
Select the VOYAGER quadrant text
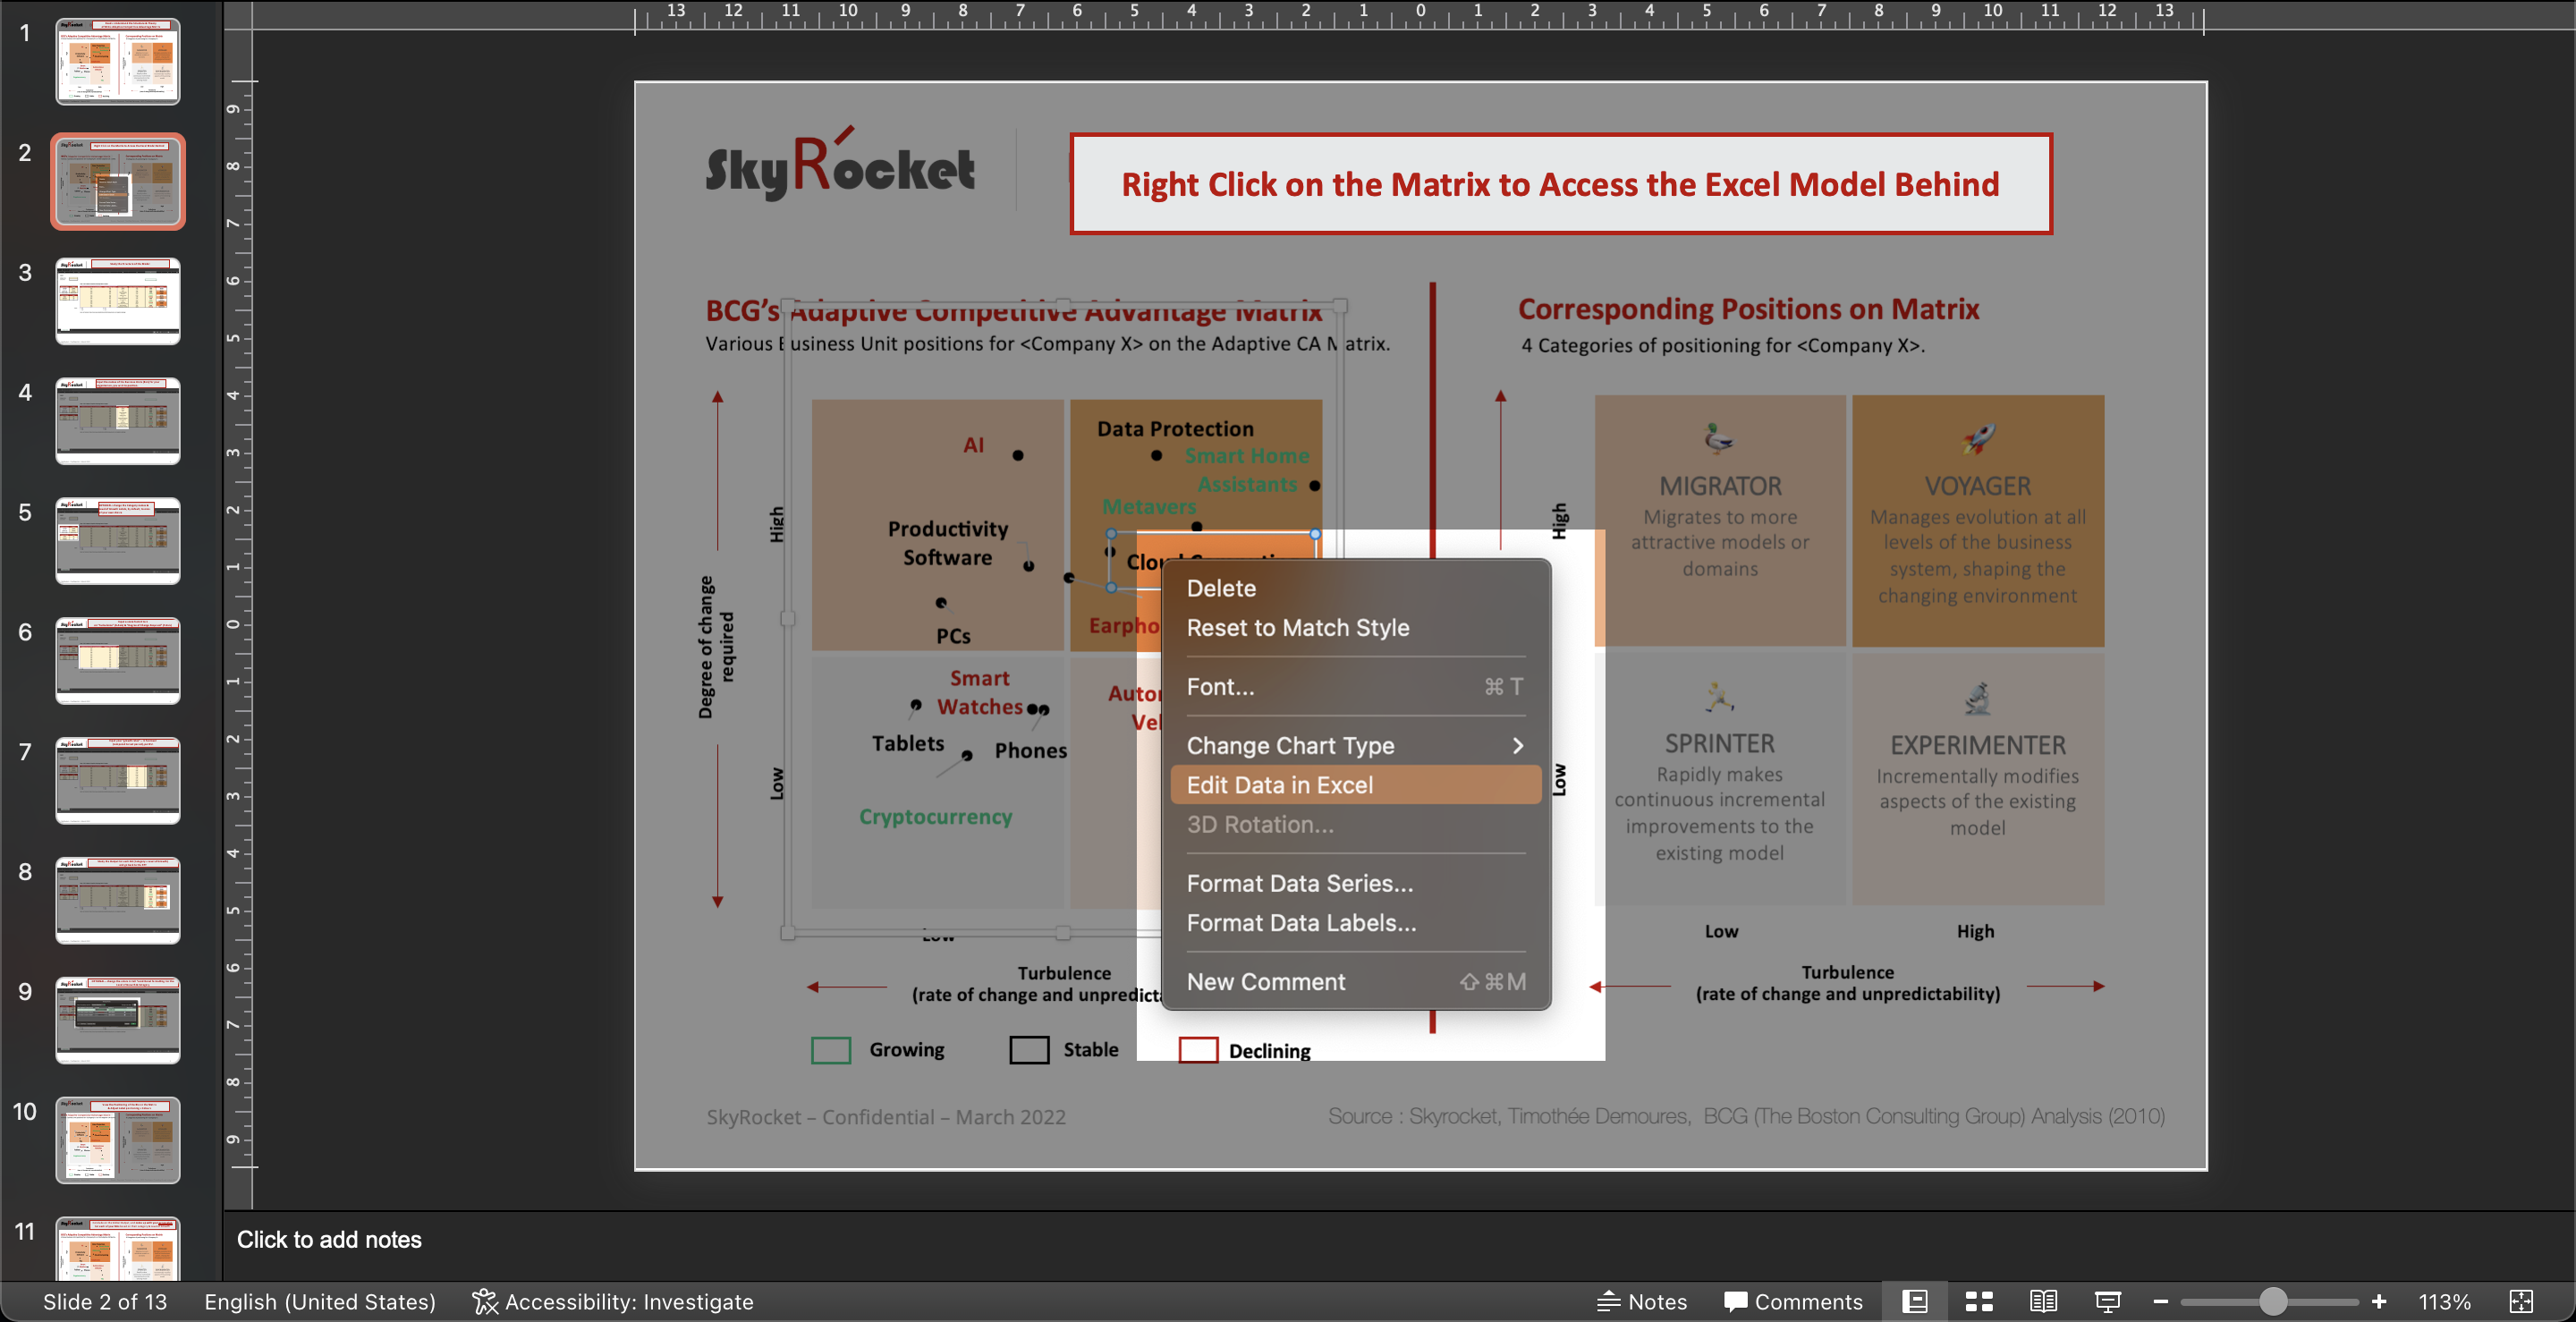[1978, 539]
